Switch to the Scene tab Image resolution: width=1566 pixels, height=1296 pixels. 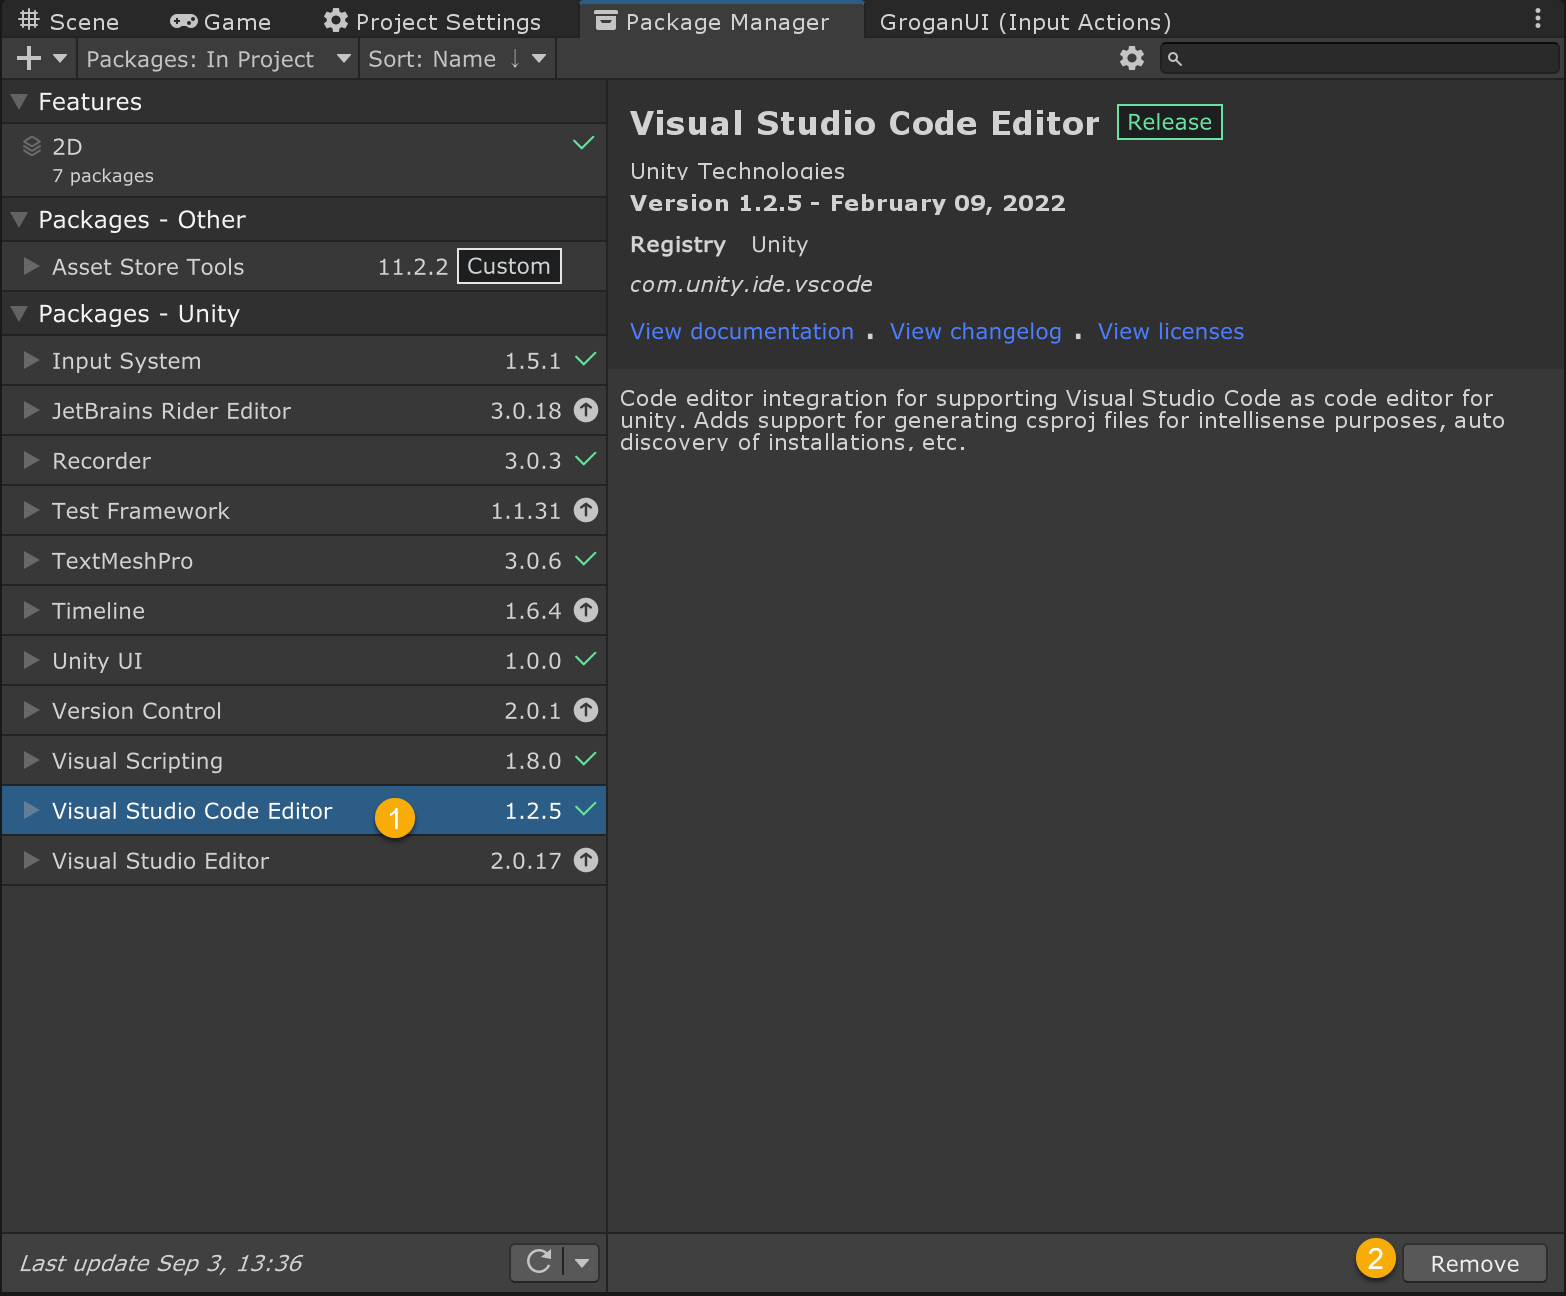tap(68, 21)
